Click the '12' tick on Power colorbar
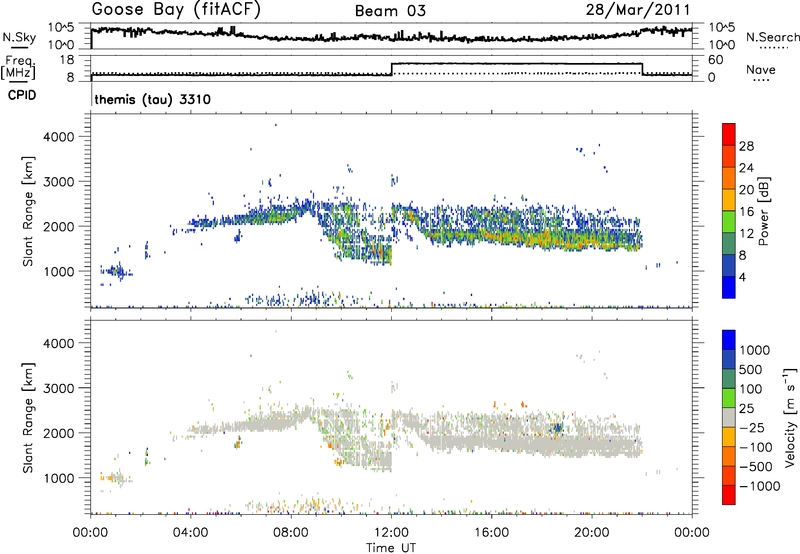Image resolution: width=800 pixels, height=554 pixels. coord(746,234)
